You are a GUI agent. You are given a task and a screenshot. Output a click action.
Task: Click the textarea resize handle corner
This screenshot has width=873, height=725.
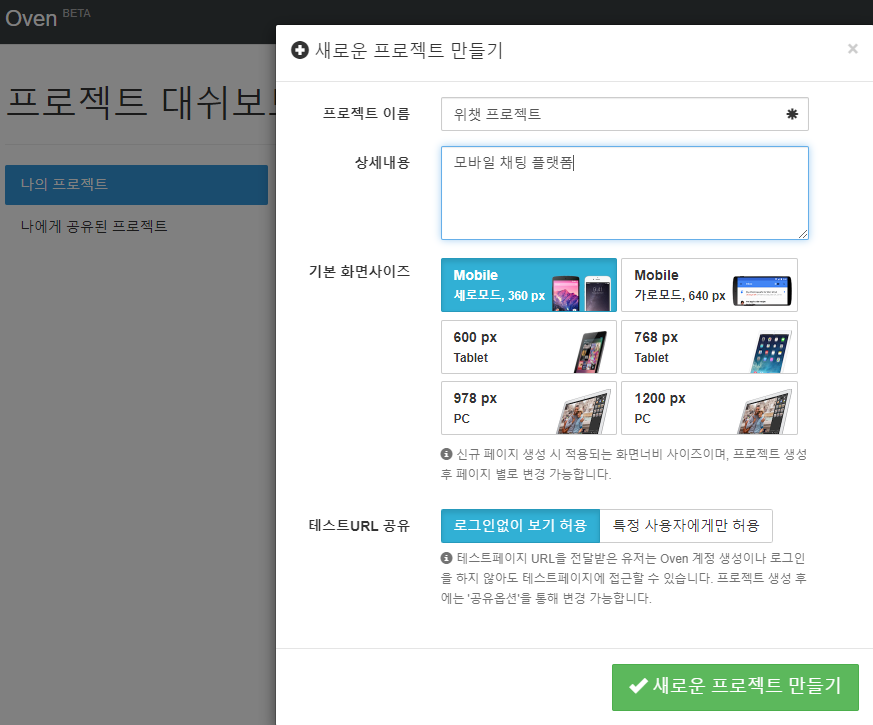[x=802, y=234]
